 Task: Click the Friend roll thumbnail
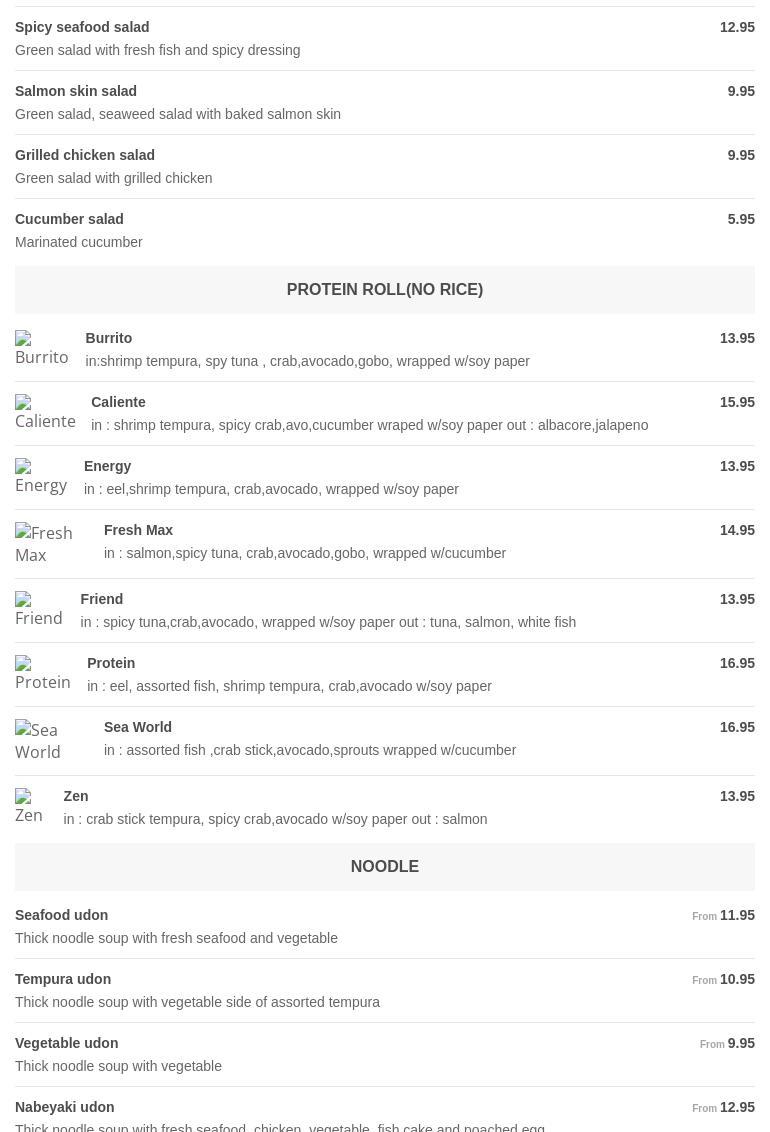39,610
